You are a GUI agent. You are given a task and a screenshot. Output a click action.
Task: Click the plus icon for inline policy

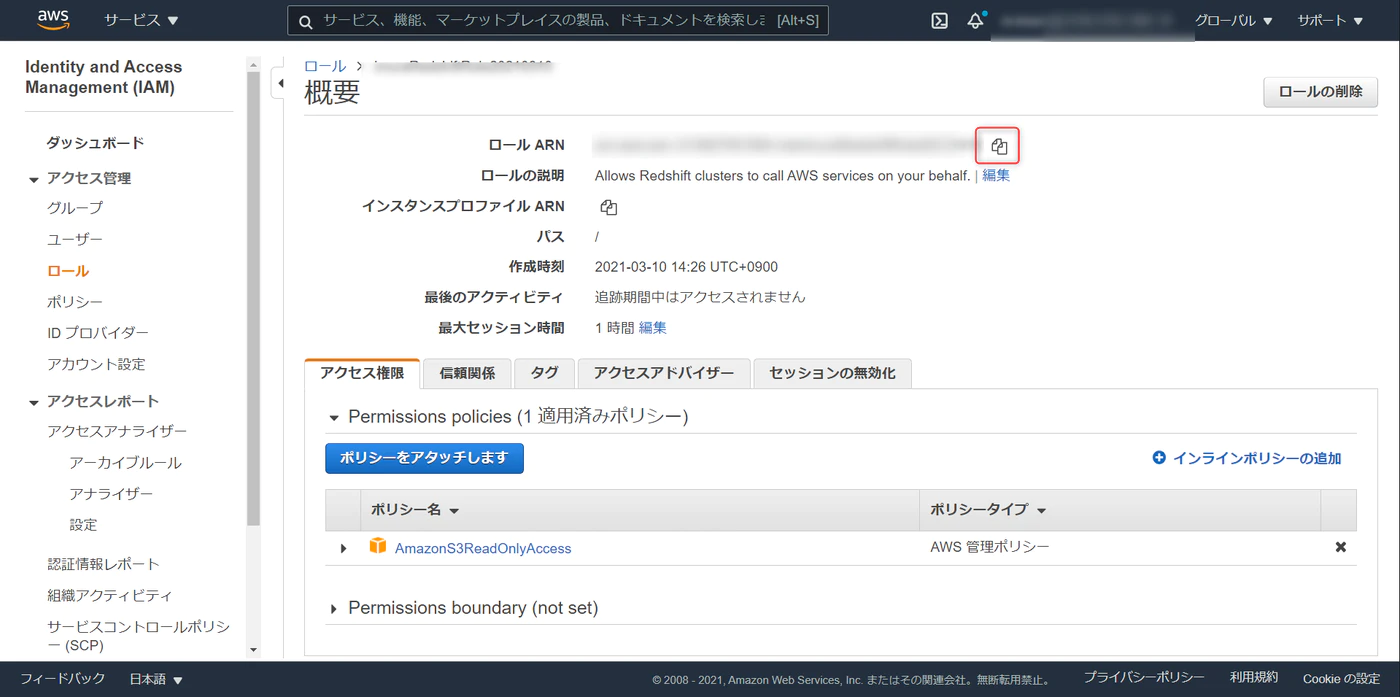(1159, 457)
